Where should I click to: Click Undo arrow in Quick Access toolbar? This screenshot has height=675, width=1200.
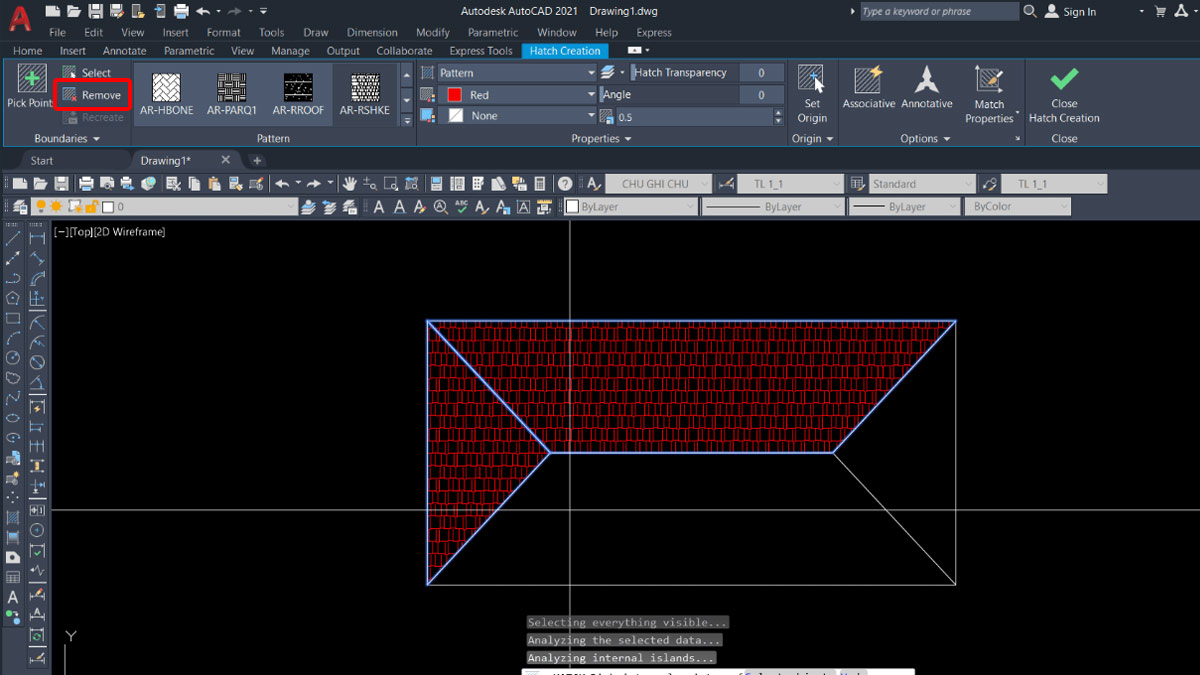[x=204, y=12]
